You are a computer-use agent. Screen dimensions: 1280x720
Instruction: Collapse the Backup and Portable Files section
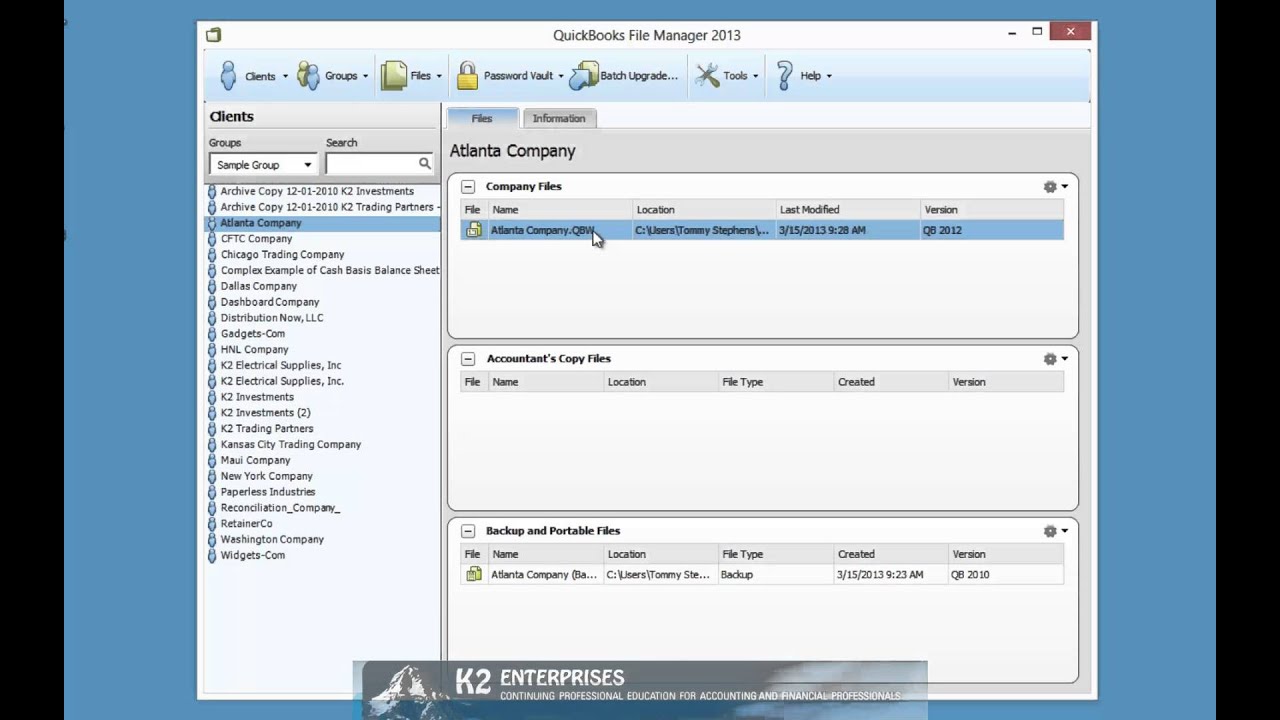(468, 531)
